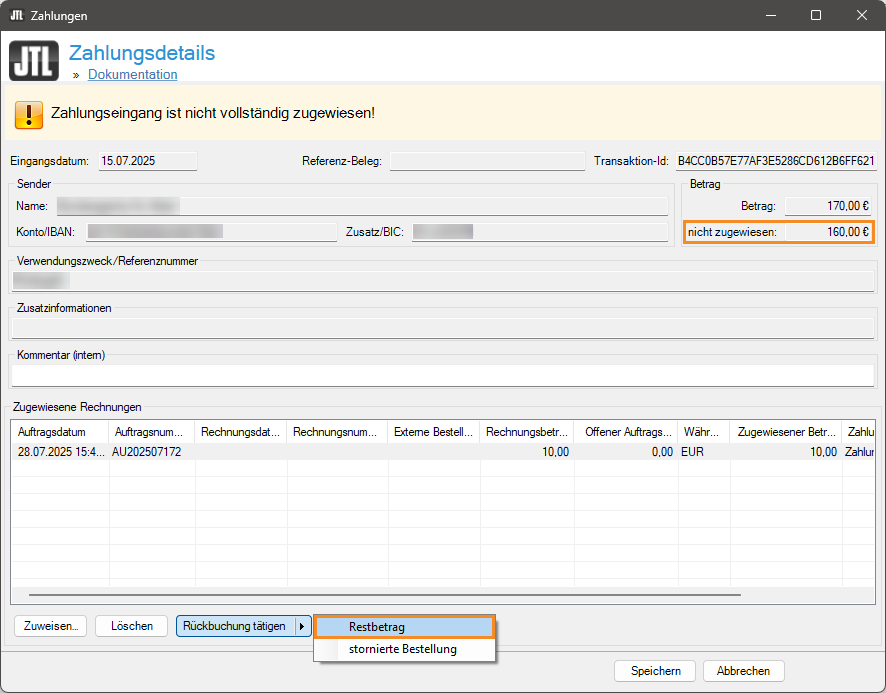Sort by Auftragsdatum column header
Image resolution: width=886 pixels, height=693 pixels.
pos(58,432)
